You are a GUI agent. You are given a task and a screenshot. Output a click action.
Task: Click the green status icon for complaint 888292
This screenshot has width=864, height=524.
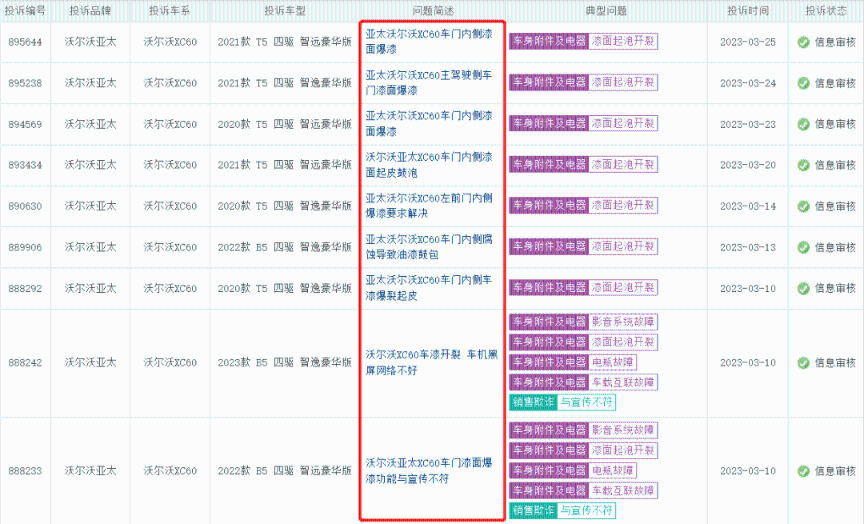803,288
